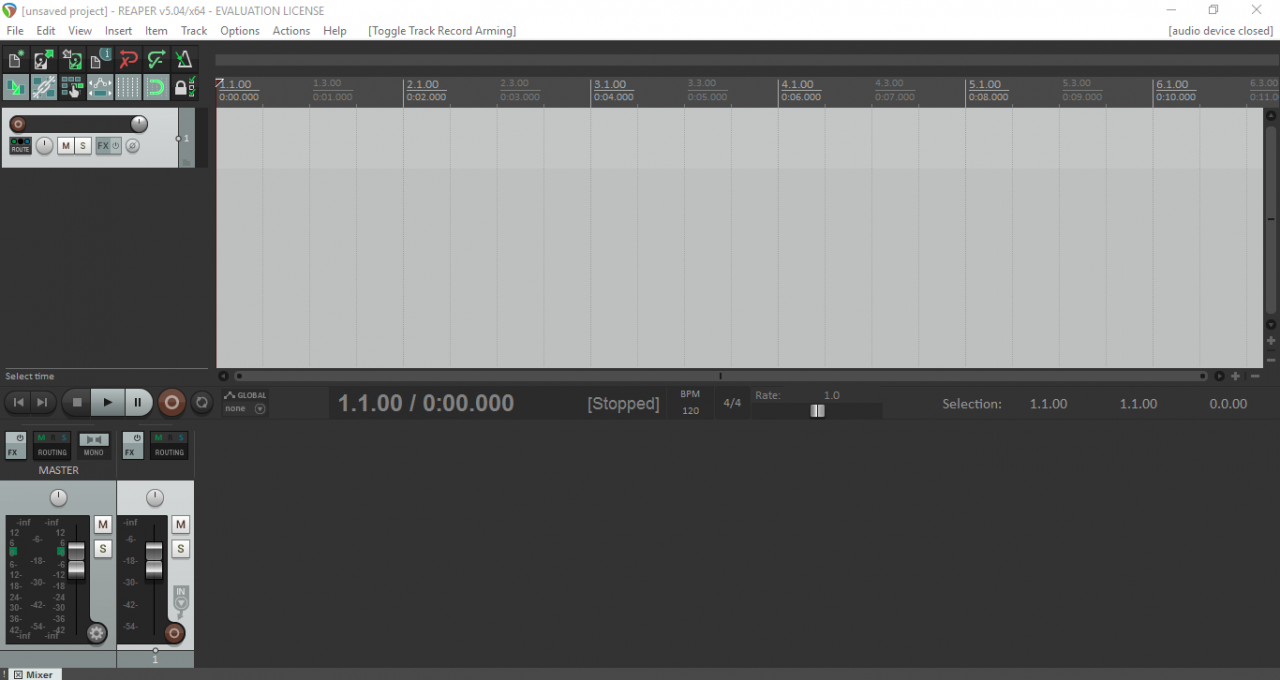Open the Help menu

[335, 31]
